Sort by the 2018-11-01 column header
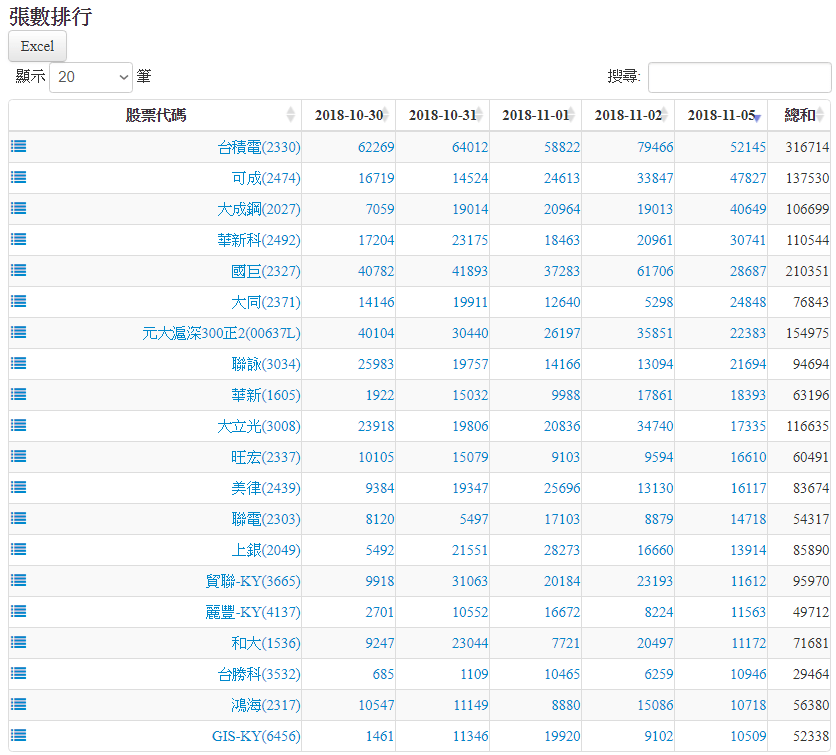The height and width of the screenshot is (755, 836). pos(535,115)
